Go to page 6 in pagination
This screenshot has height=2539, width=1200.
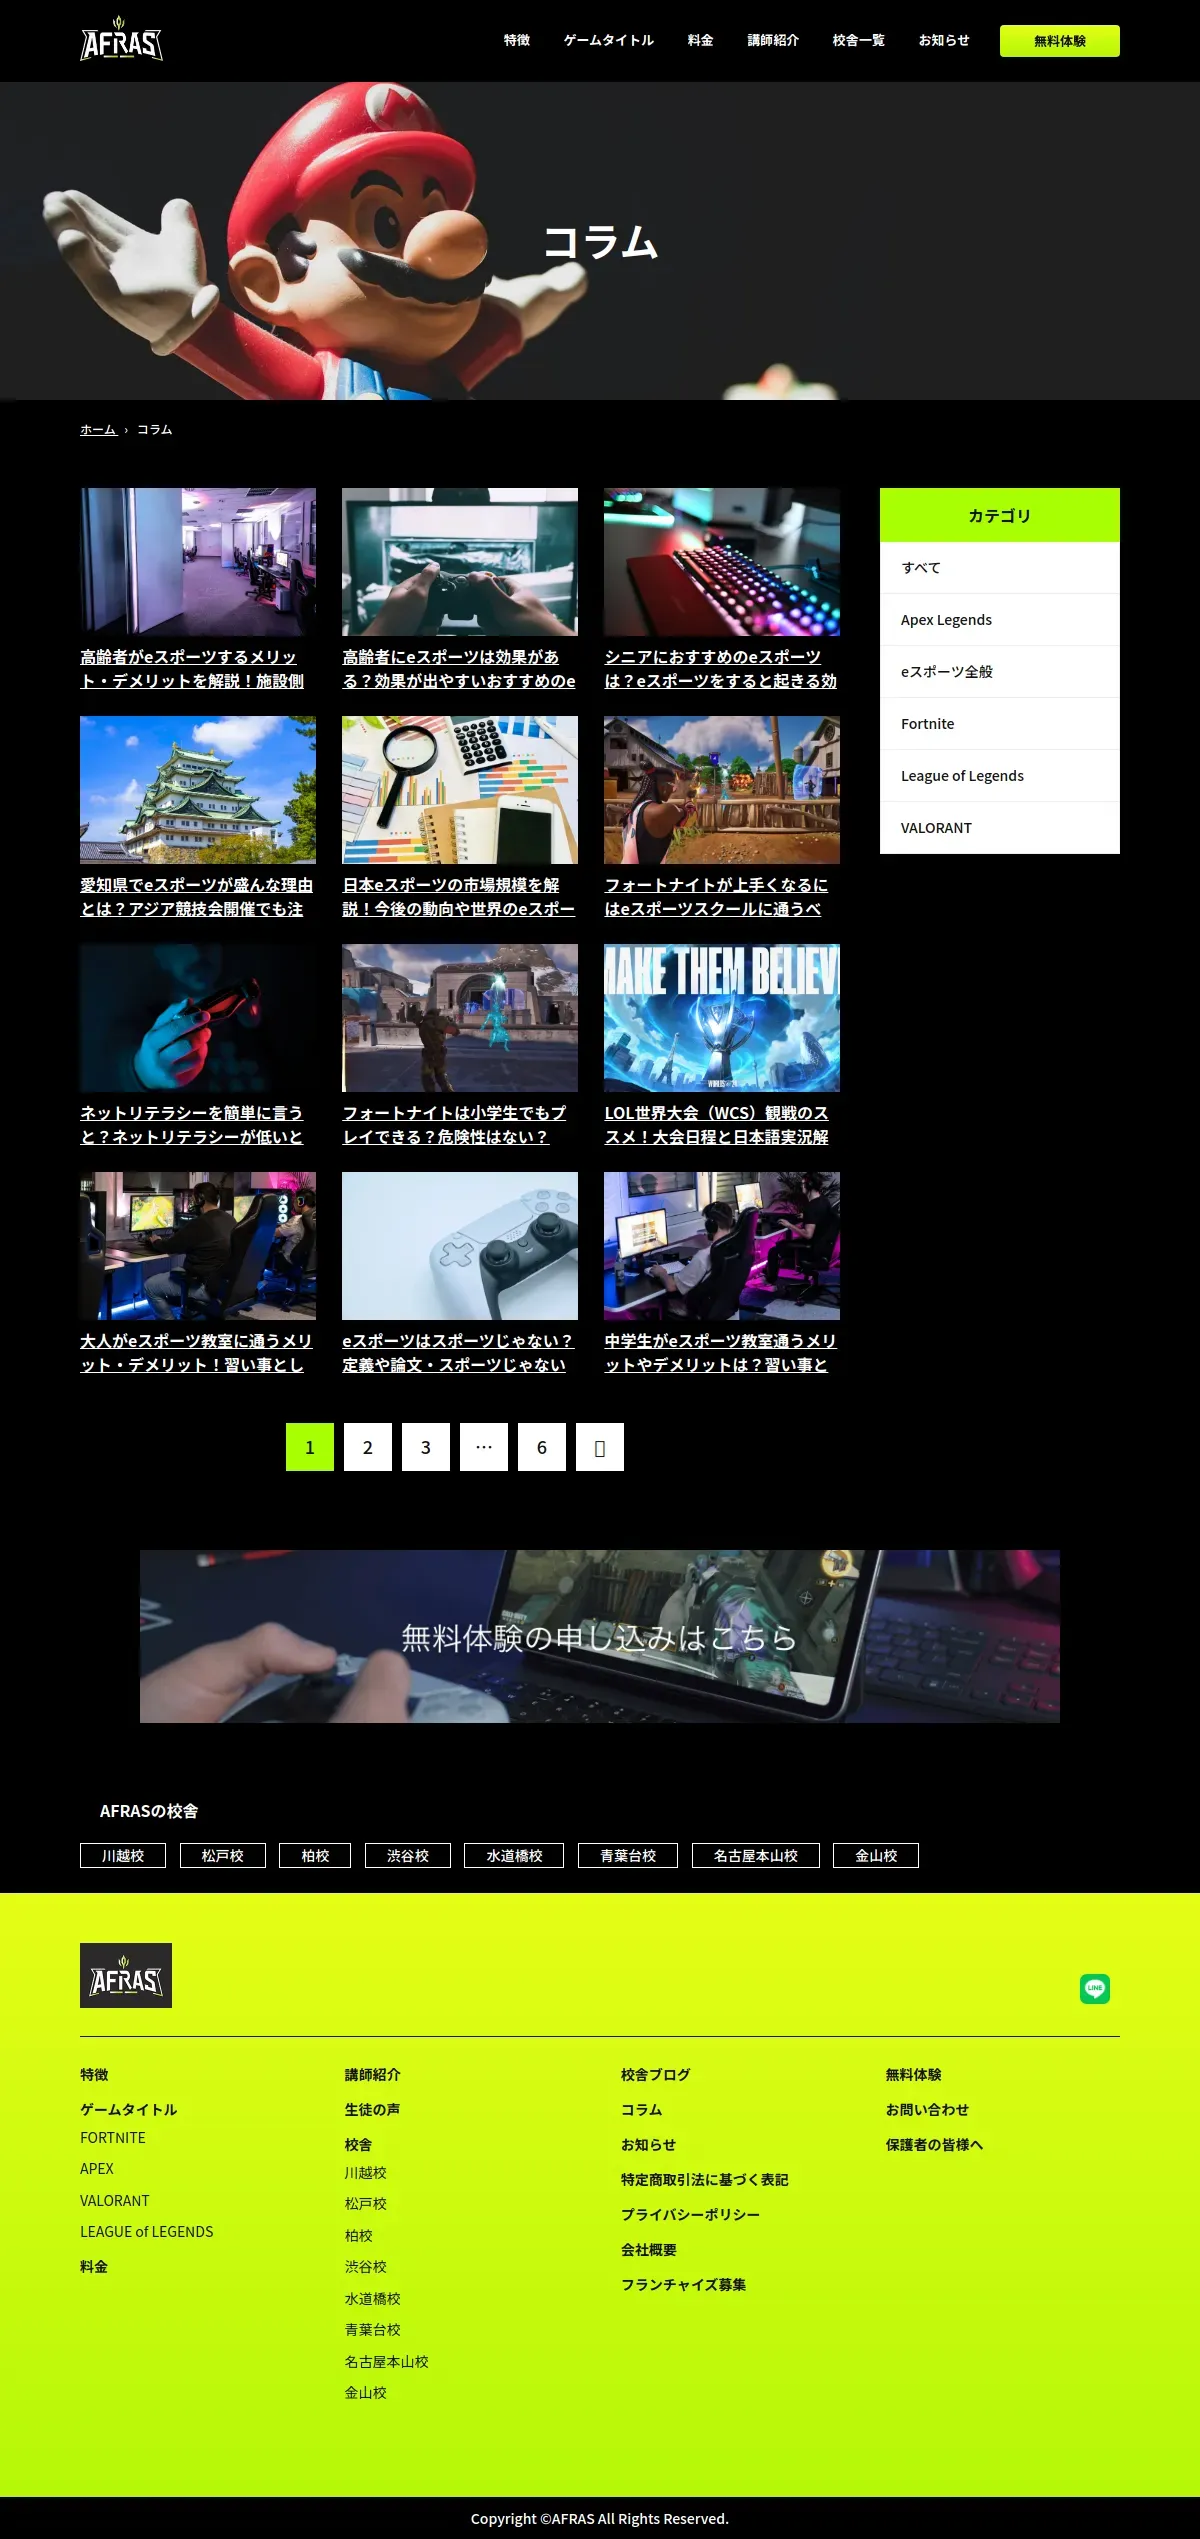coord(542,1447)
